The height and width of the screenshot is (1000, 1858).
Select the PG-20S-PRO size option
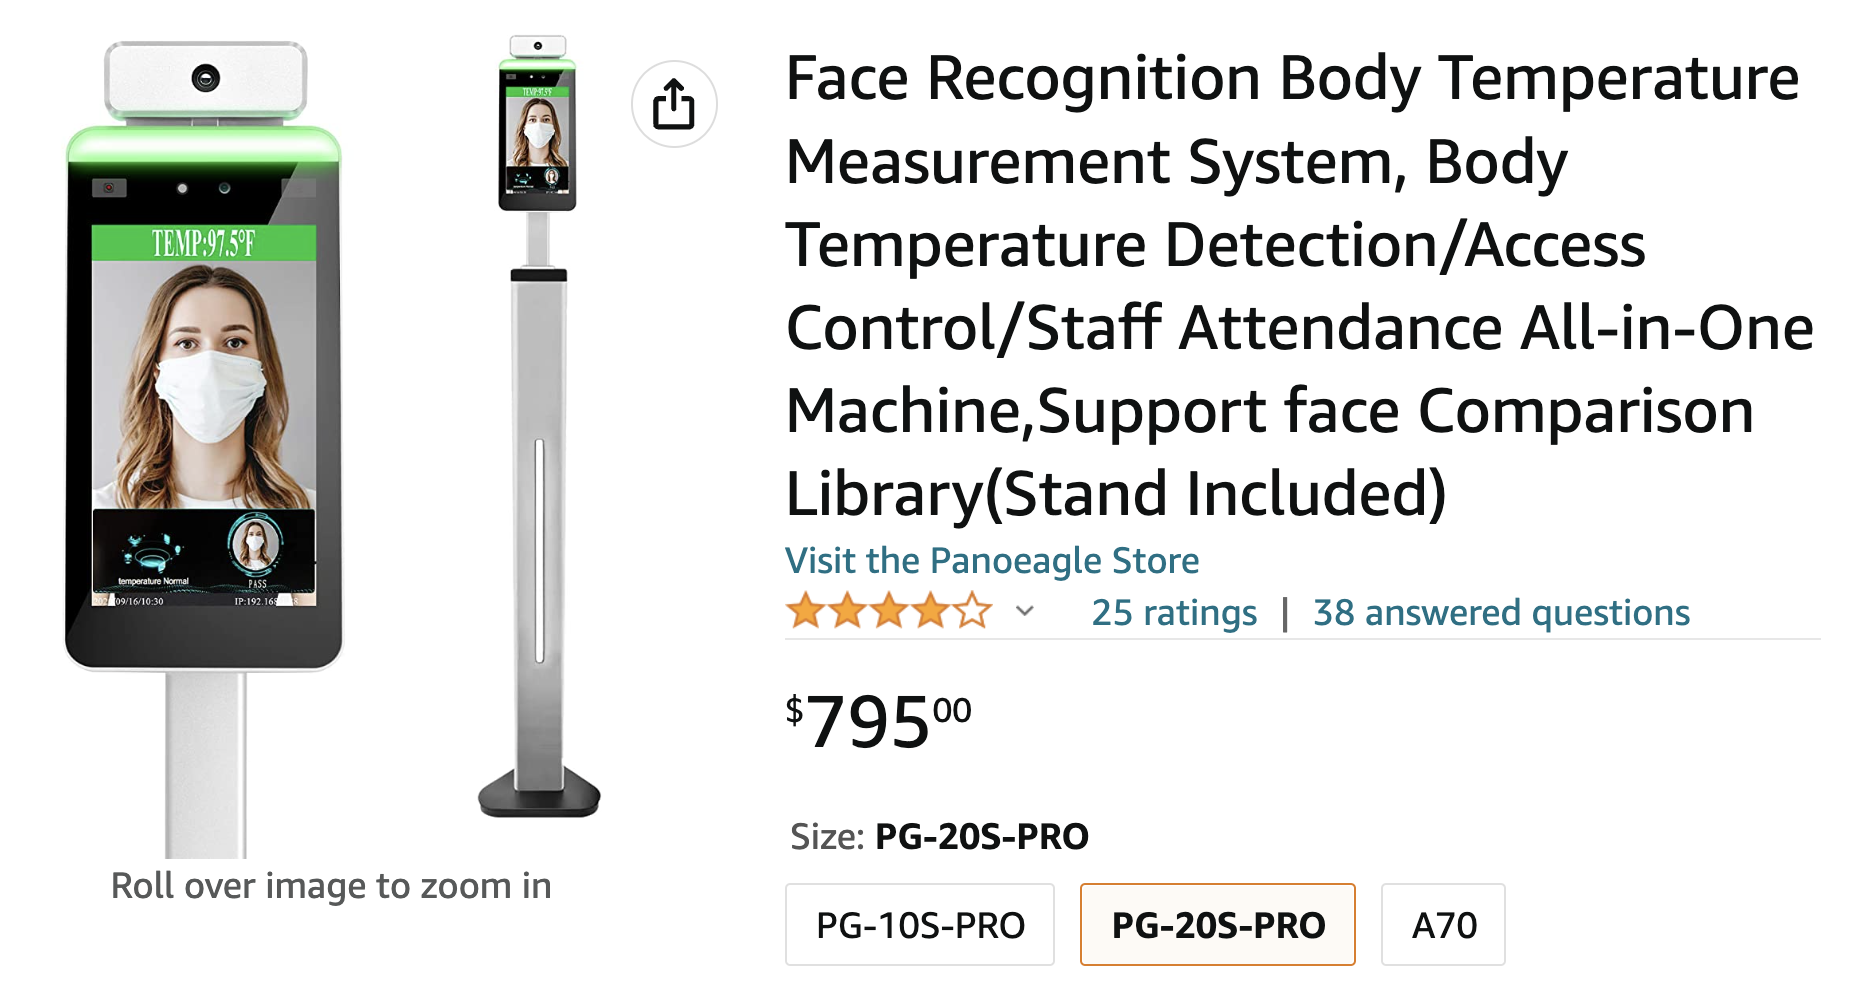[x=1218, y=925]
